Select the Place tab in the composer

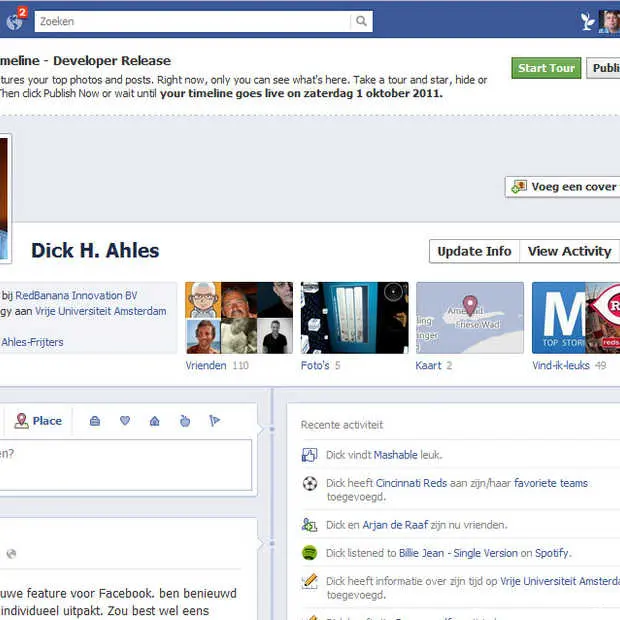click(38, 421)
